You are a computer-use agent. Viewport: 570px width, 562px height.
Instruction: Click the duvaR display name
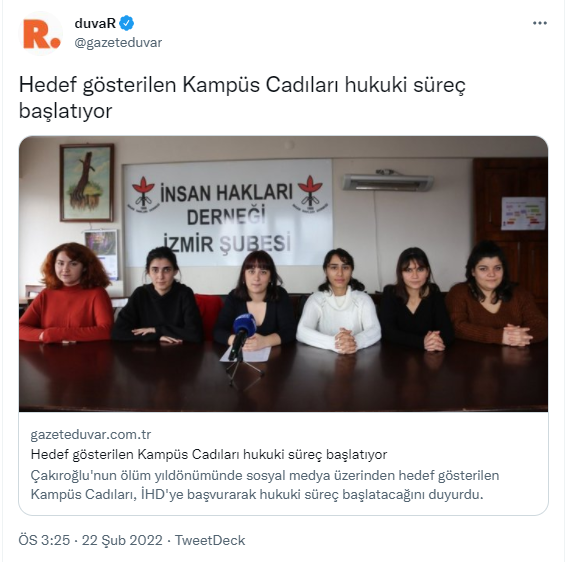(95, 23)
